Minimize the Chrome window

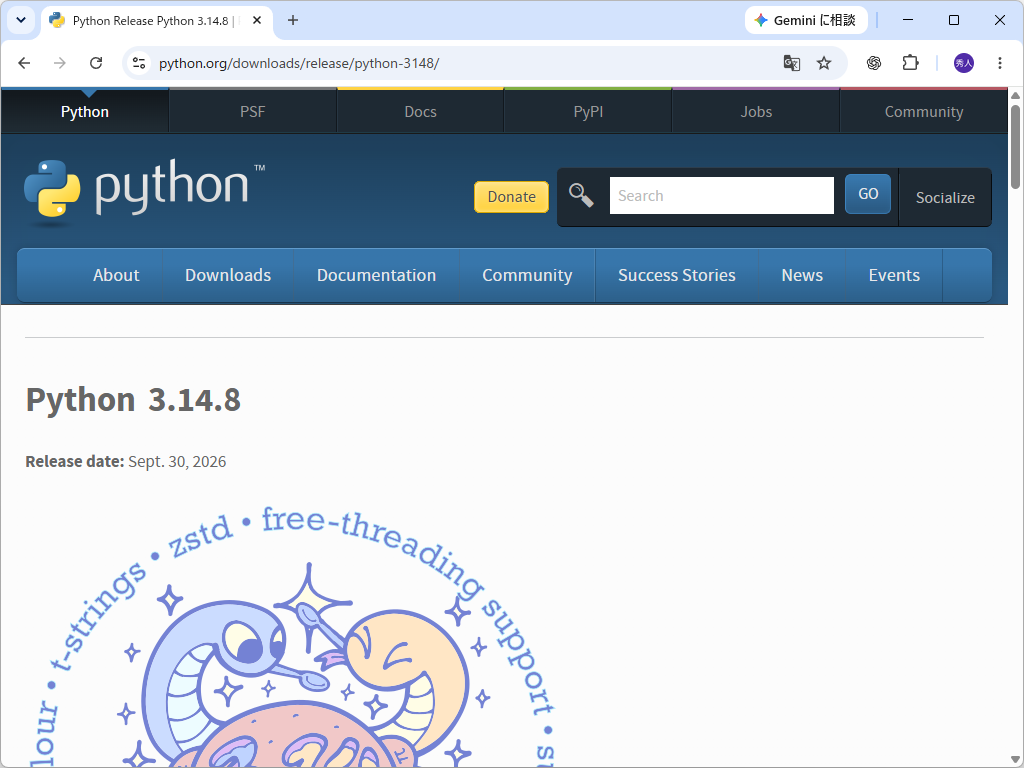click(x=908, y=20)
